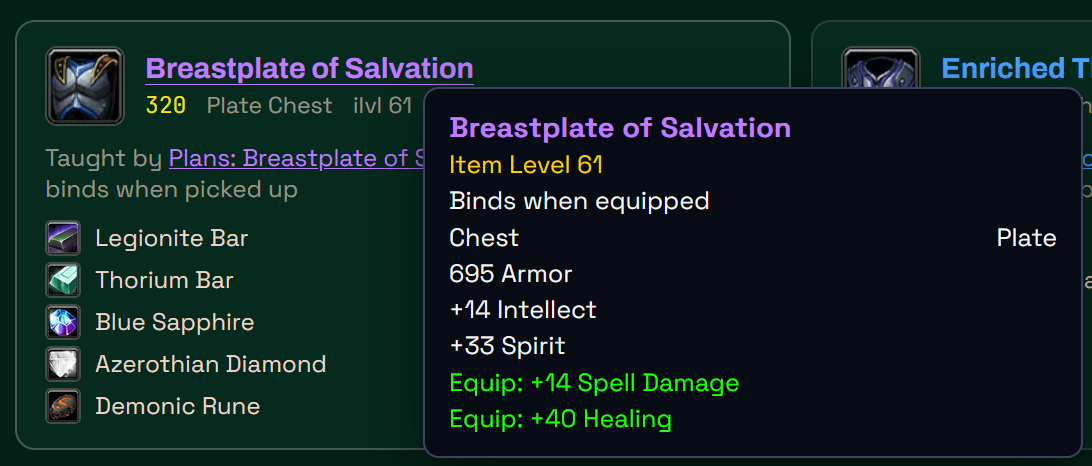Click the Blue Sapphire reagent name
Viewport: 1092px width, 466px height.
(175, 322)
